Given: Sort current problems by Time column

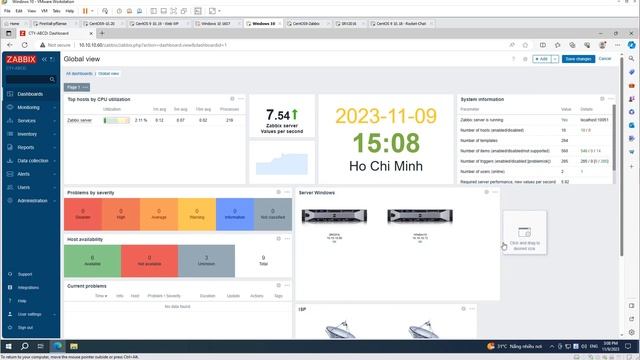Looking at the screenshot, I should click(101, 296).
